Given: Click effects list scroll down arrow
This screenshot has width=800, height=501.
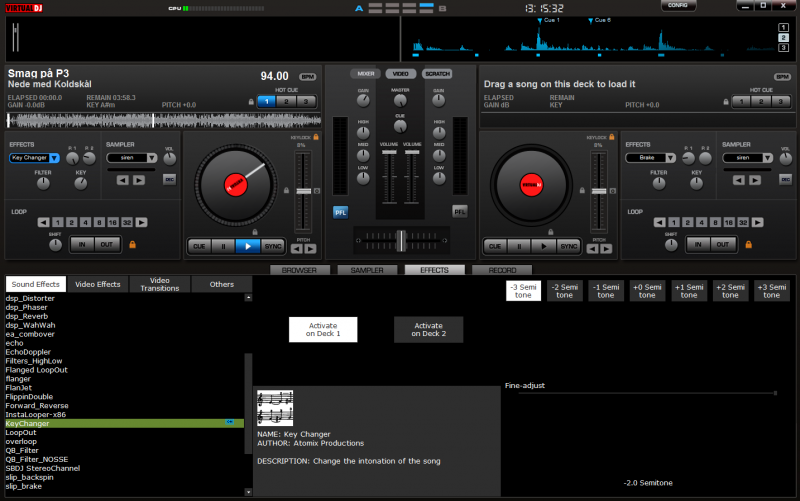Looking at the screenshot, I should [248, 492].
